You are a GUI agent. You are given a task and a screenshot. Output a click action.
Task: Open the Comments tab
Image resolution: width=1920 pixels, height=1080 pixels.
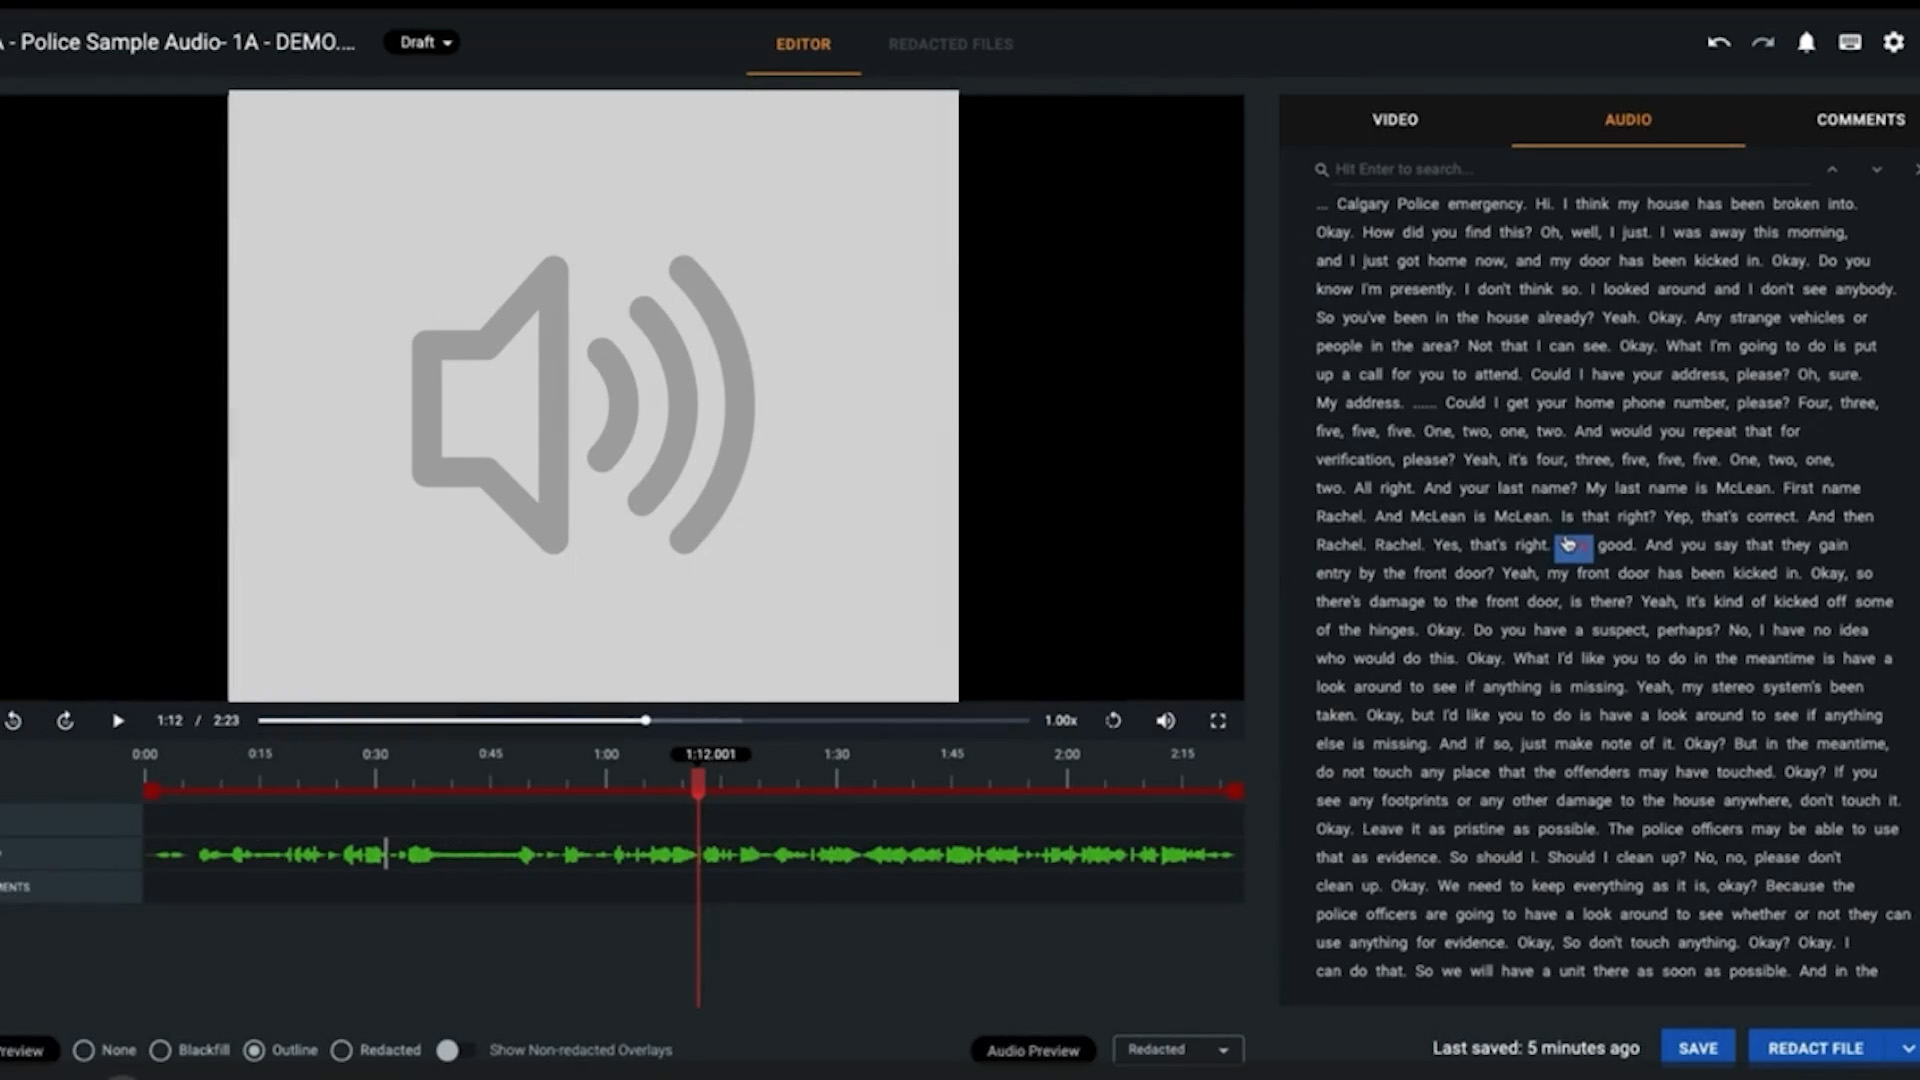pyautogui.click(x=1860, y=119)
